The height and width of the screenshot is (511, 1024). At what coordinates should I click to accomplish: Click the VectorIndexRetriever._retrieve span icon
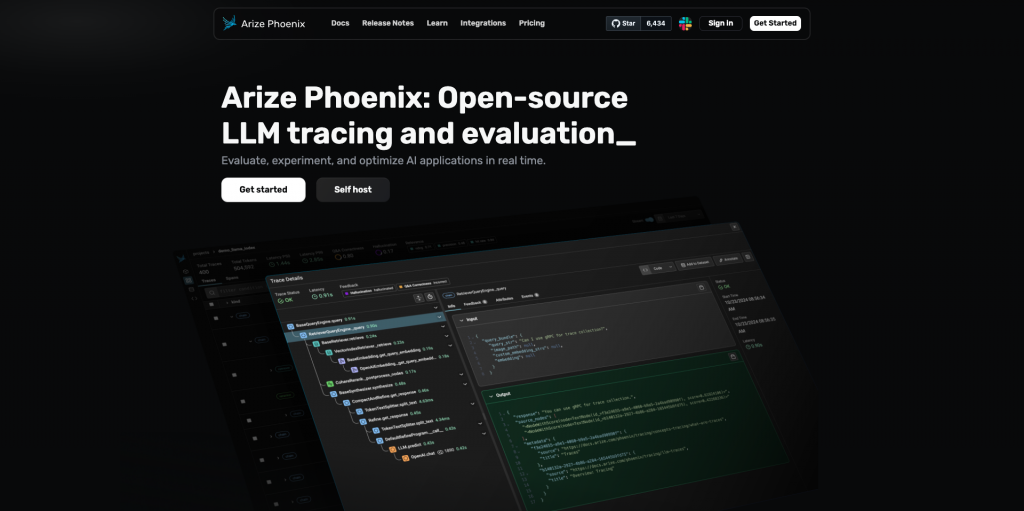(328, 352)
